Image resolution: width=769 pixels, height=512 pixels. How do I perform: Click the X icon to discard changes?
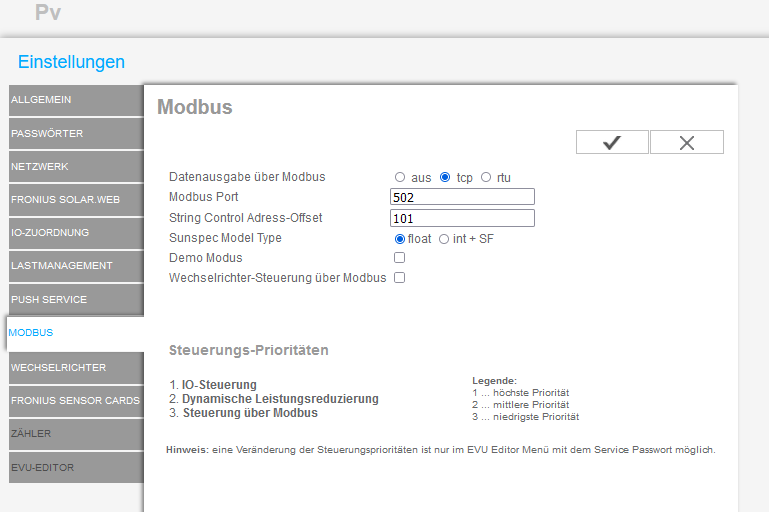pos(687,142)
